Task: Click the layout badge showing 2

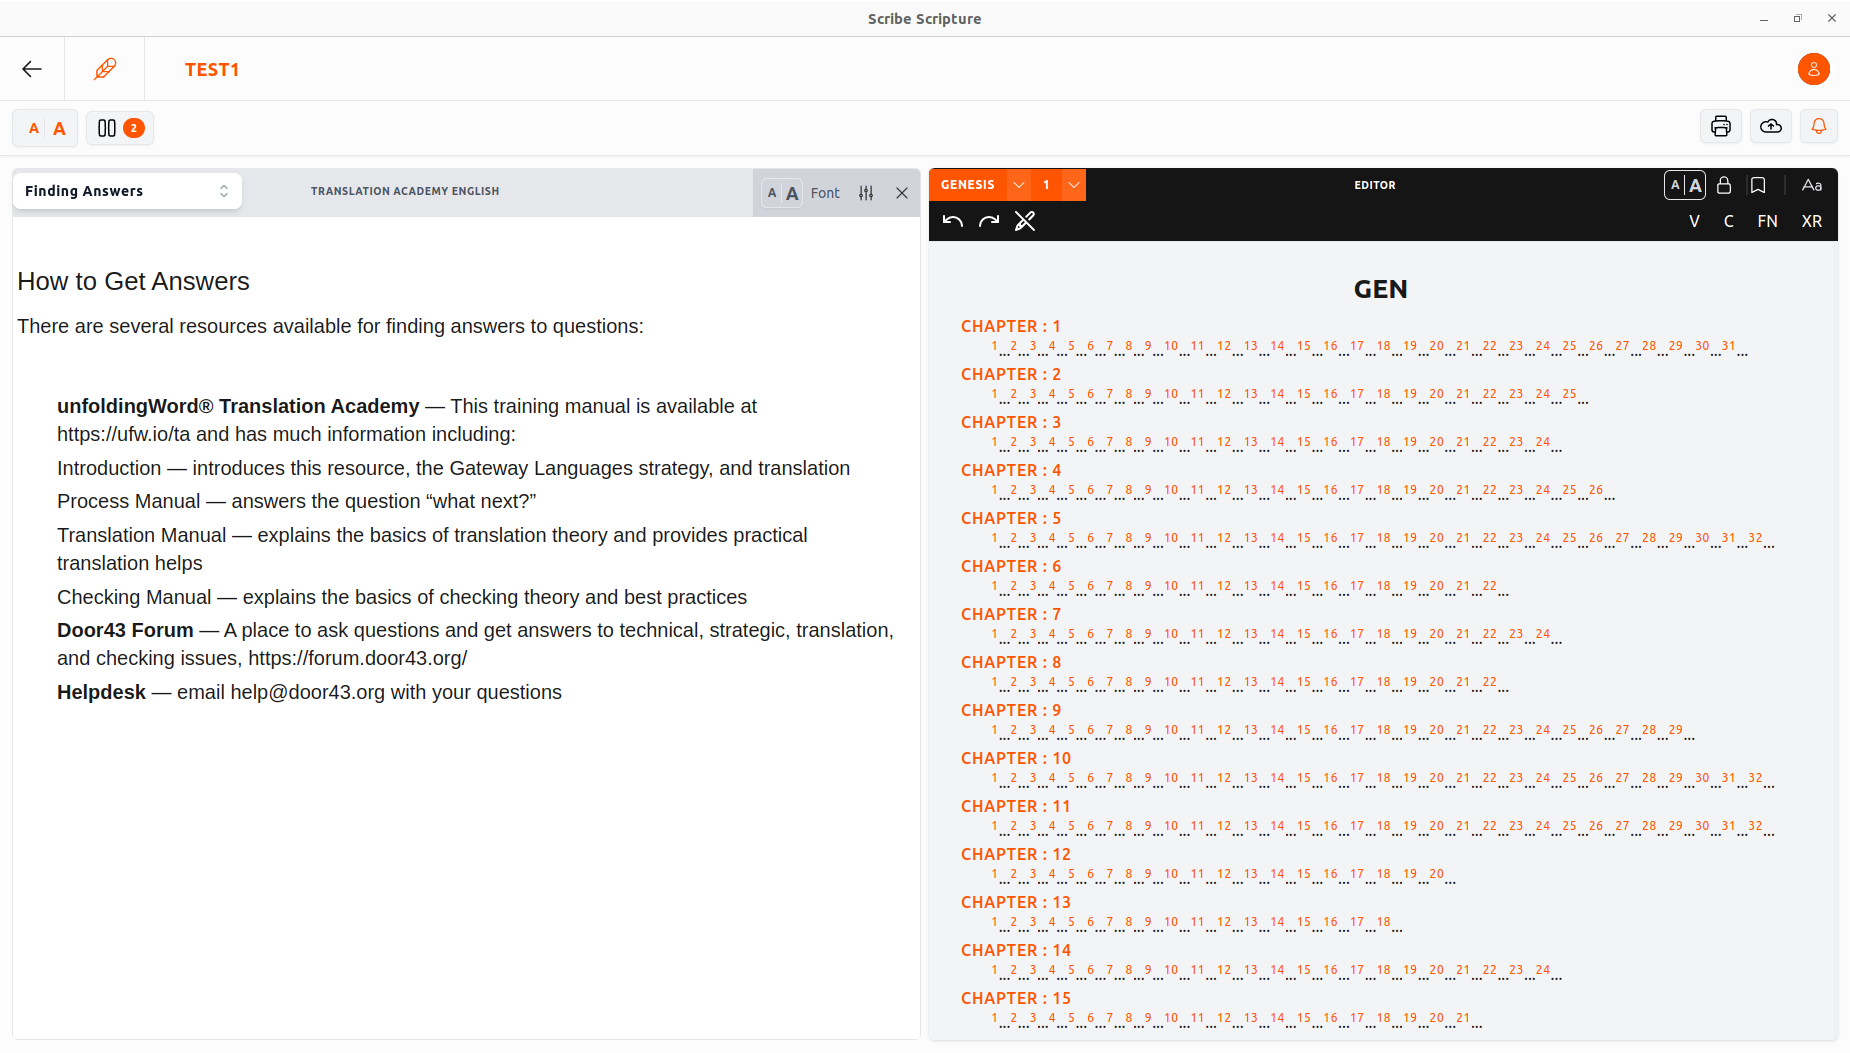Action: (x=134, y=128)
